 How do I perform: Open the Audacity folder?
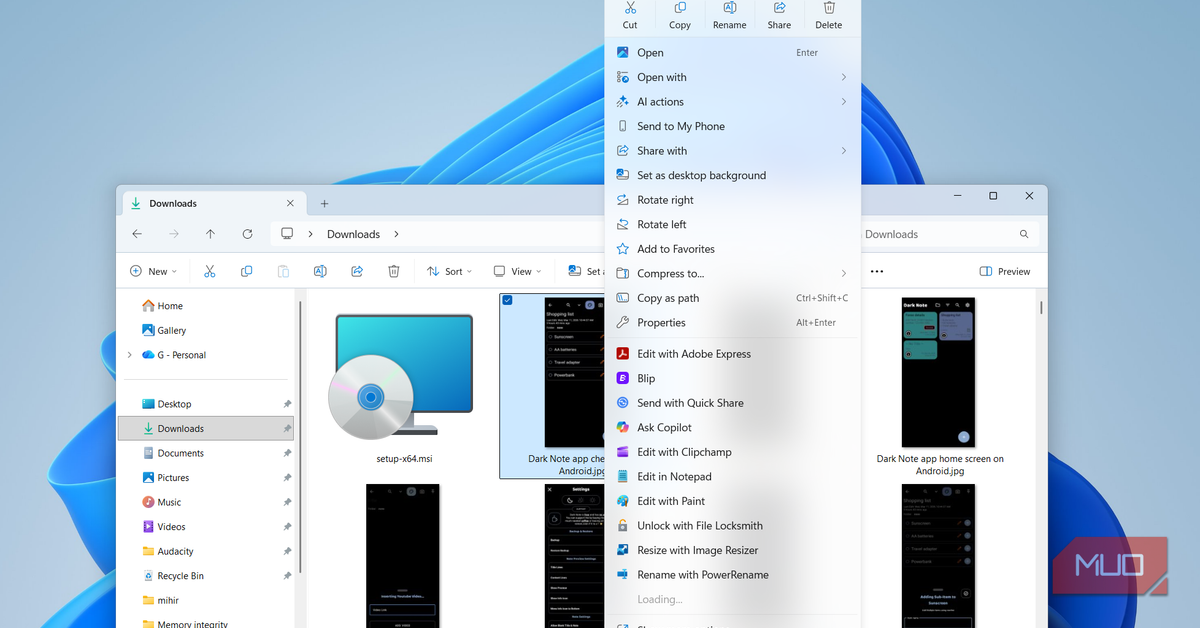coord(208,551)
